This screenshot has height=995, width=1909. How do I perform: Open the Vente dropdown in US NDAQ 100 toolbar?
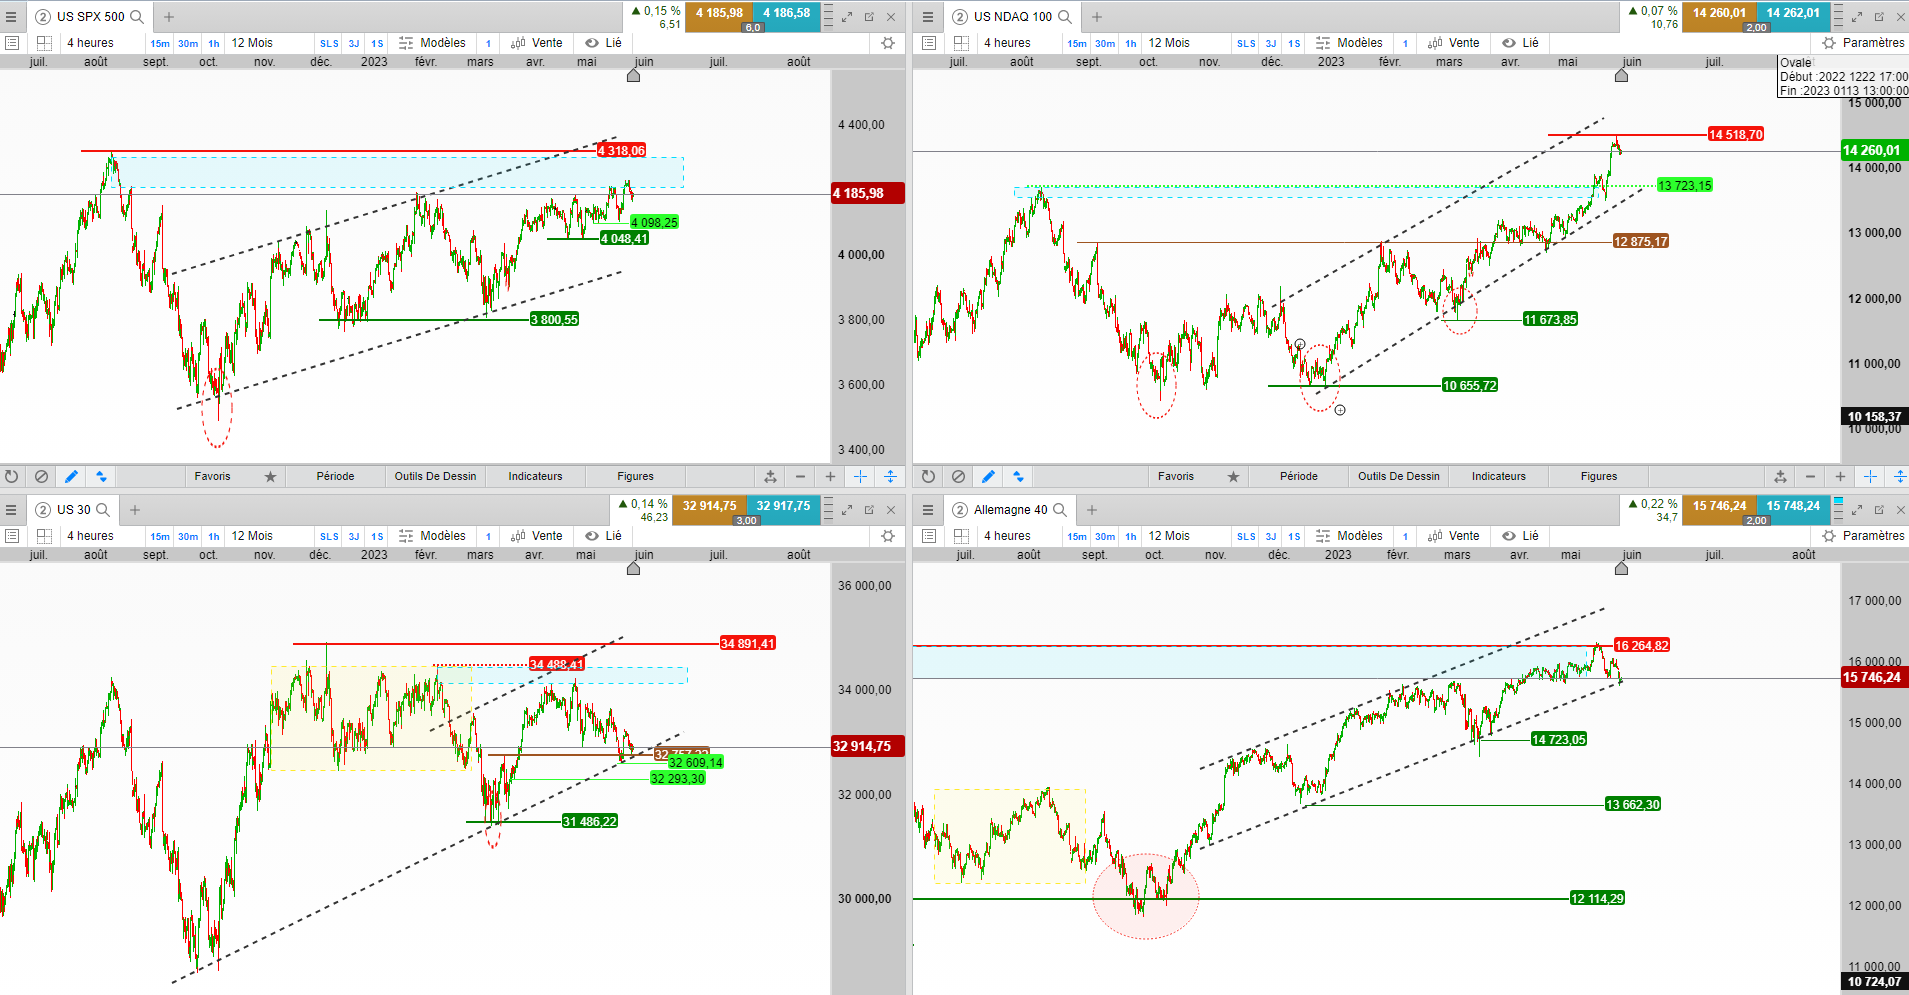pyautogui.click(x=1454, y=43)
